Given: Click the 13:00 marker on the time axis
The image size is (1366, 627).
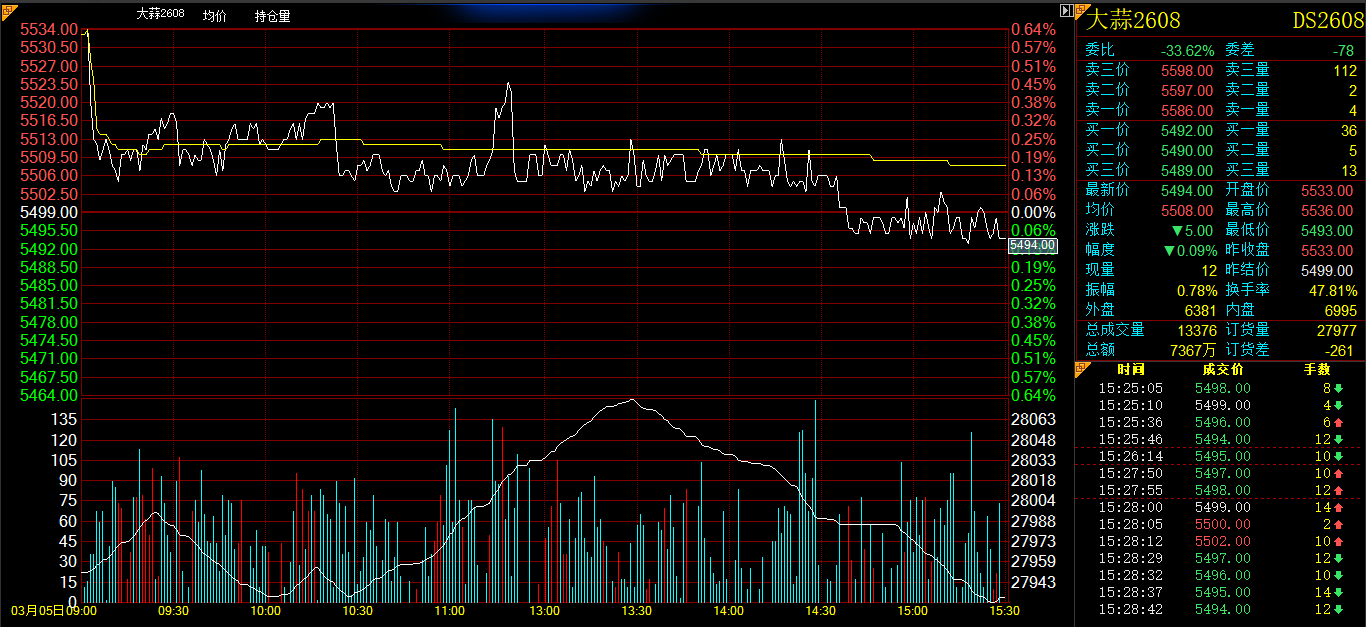Looking at the screenshot, I should [x=544, y=610].
